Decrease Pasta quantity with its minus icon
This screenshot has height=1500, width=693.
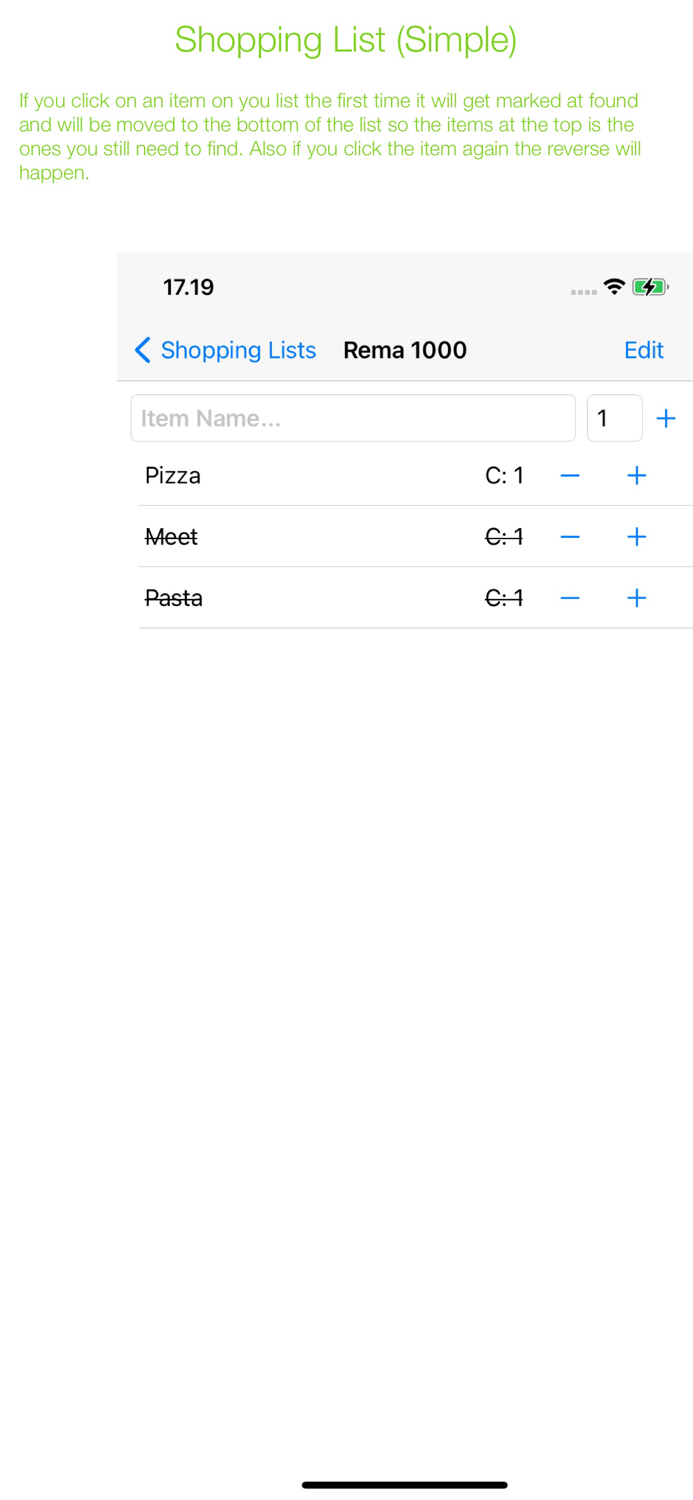pos(569,597)
